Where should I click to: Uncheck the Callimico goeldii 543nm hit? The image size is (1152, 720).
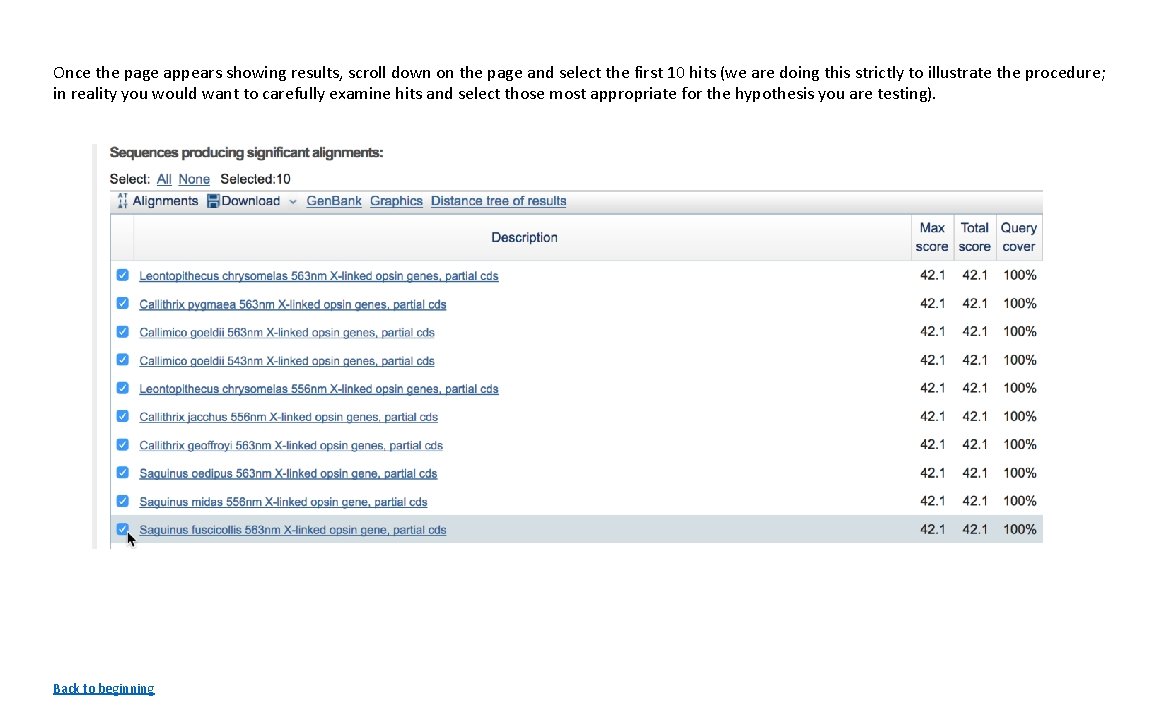point(122,360)
